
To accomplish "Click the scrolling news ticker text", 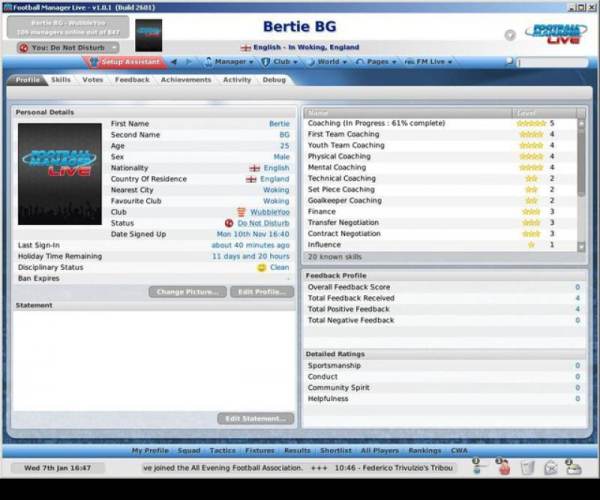I will pyautogui.click(x=299, y=468).
